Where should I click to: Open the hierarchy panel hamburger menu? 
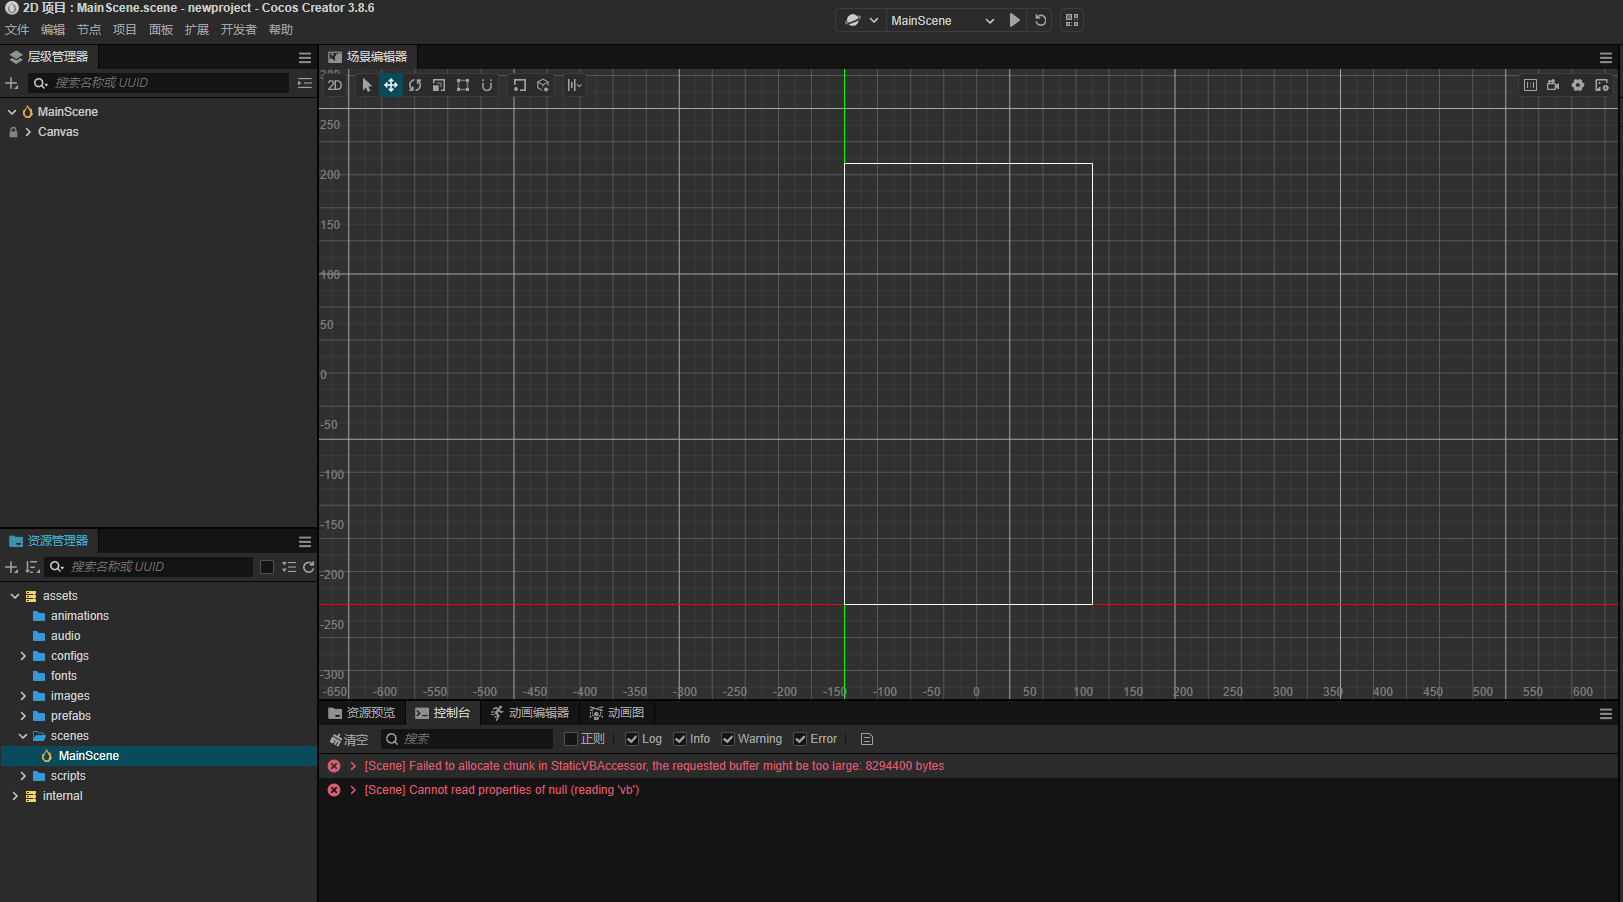tap(305, 58)
